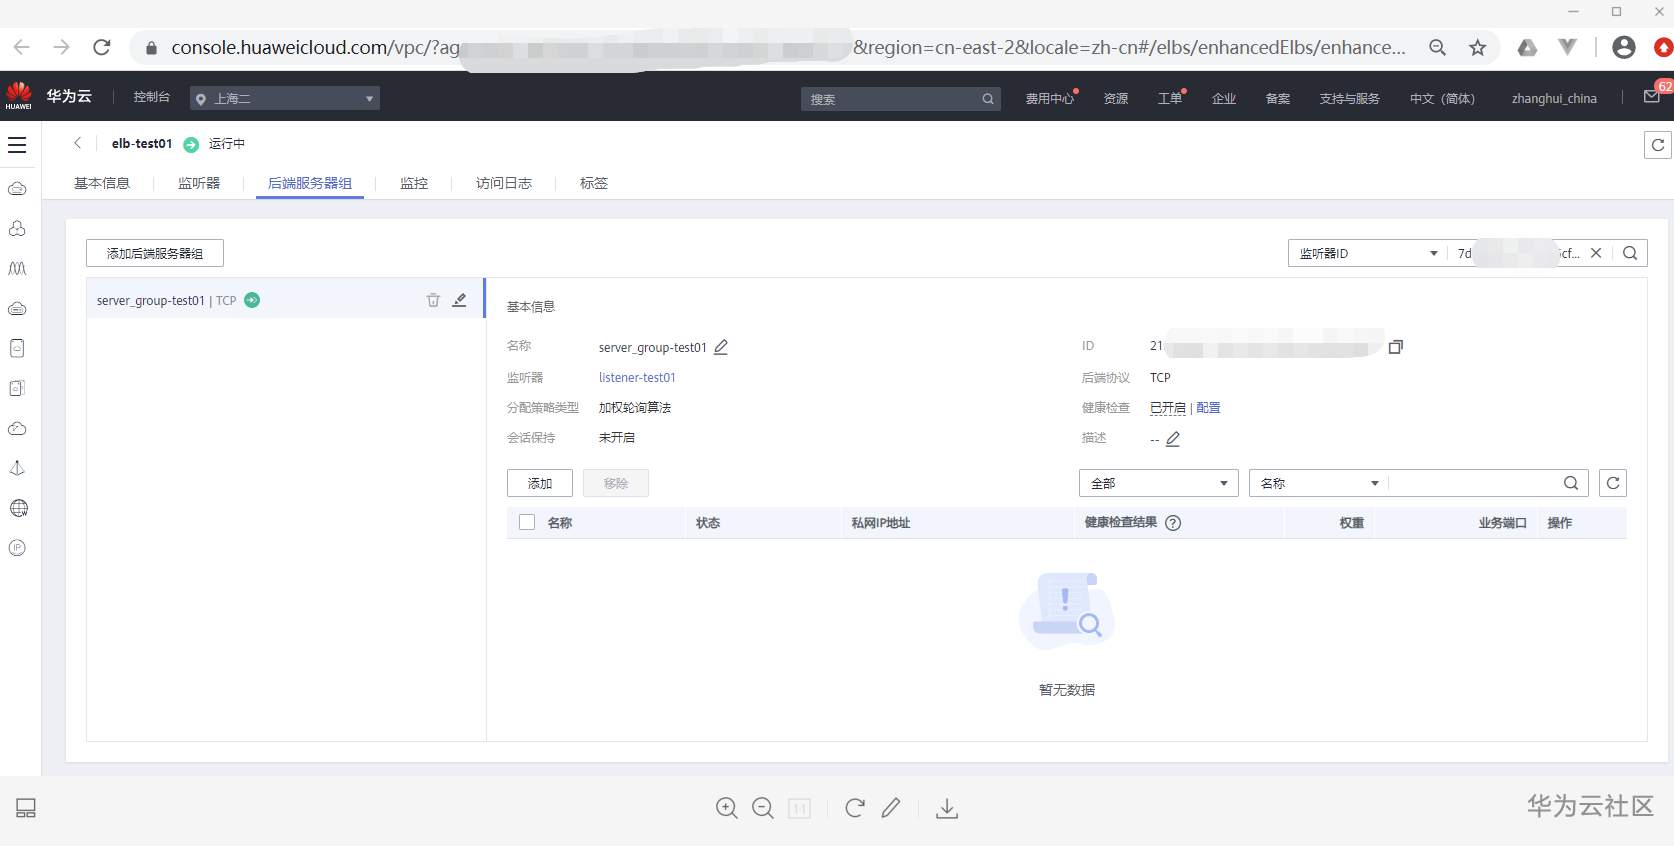This screenshot has height=846, width=1674.
Task: Select all backend servers with header checkbox
Action: (x=527, y=522)
